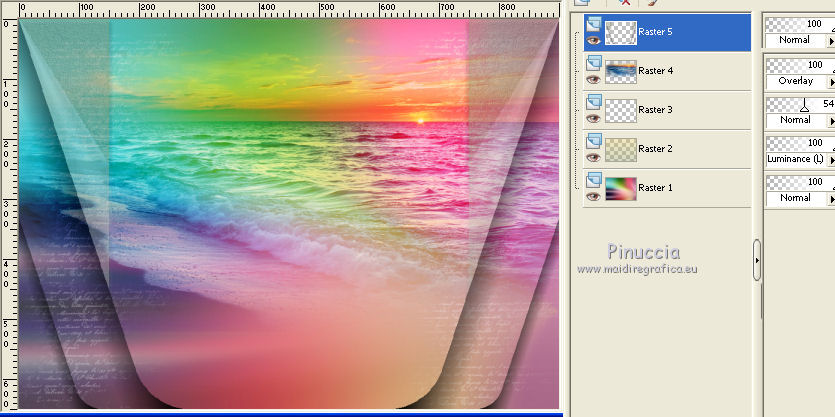Toggle the eye icon for Raster 2
This screenshot has height=417, width=835.
click(594, 158)
